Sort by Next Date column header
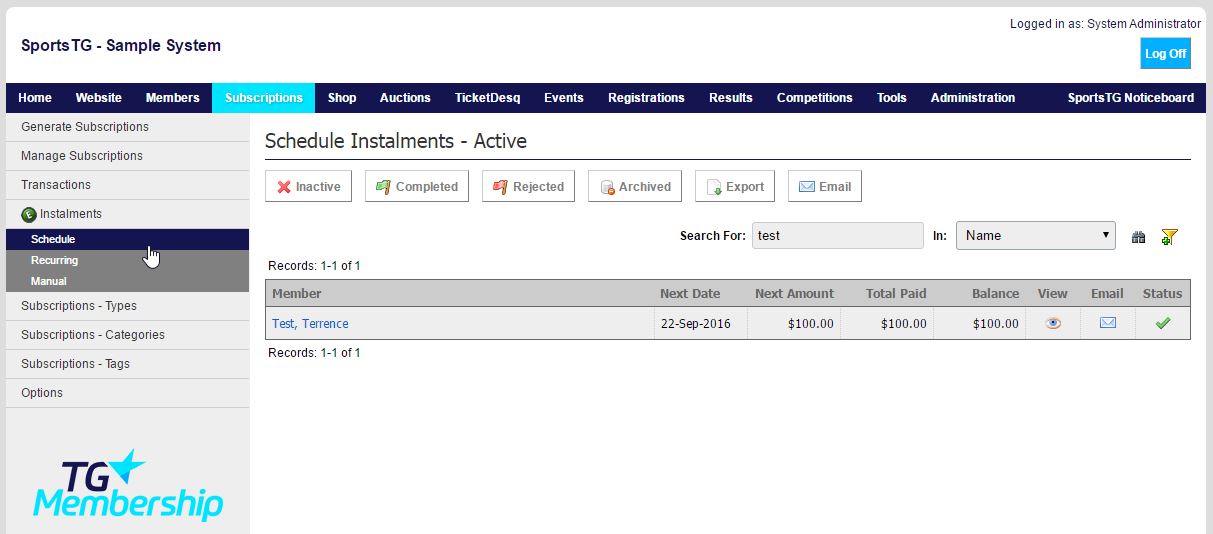The image size is (1213, 534). 690,294
